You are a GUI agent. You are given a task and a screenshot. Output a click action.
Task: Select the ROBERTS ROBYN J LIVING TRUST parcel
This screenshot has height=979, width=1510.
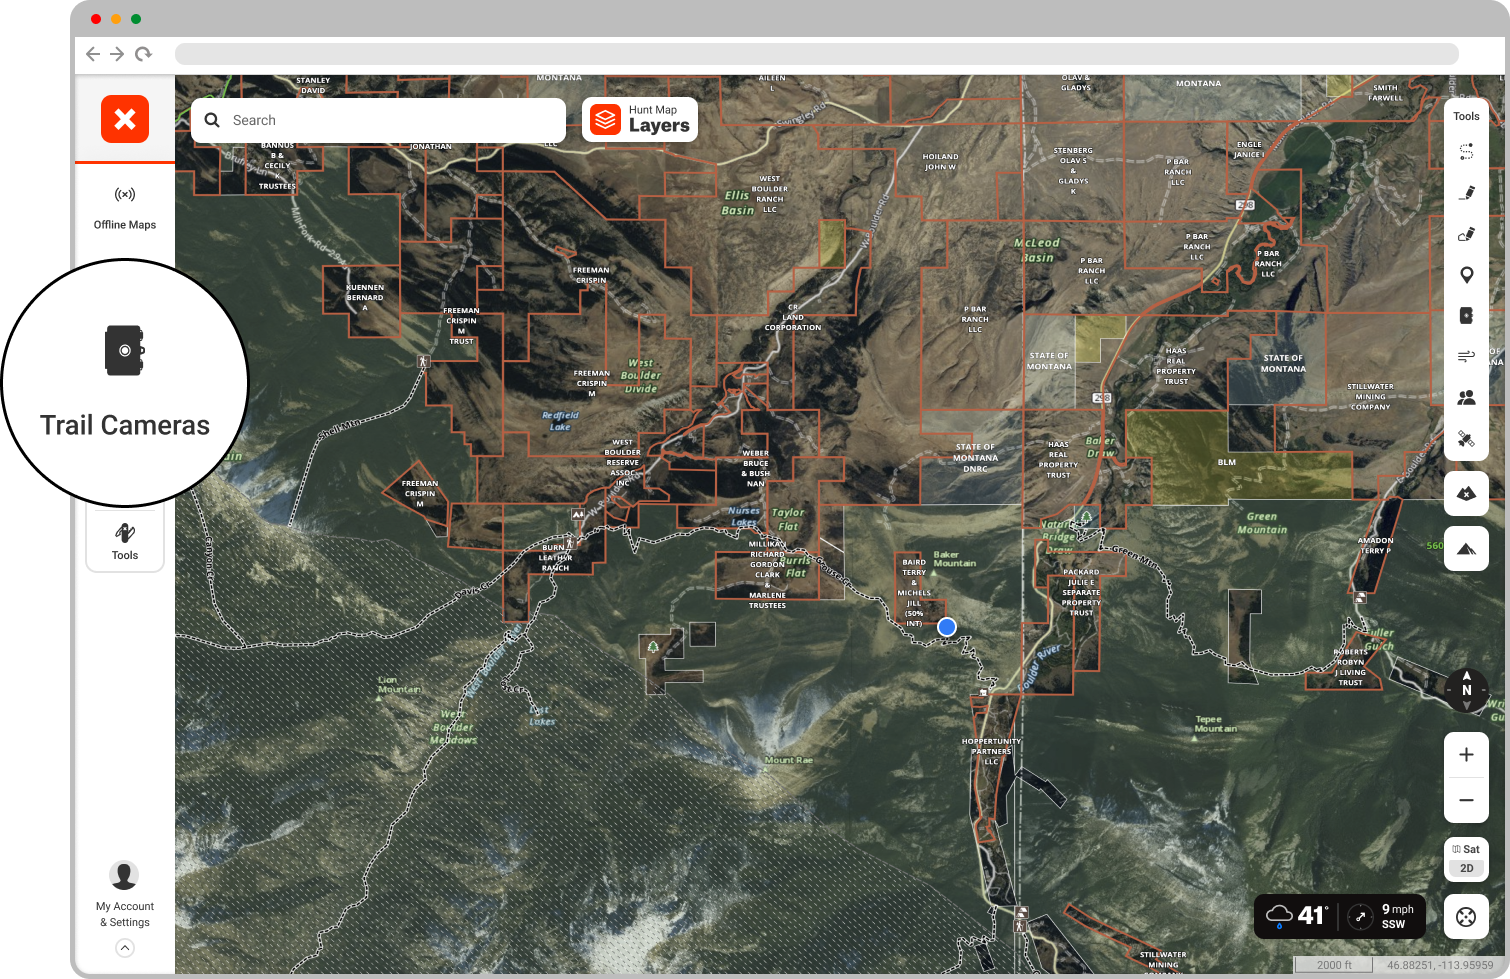pyautogui.click(x=1351, y=667)
